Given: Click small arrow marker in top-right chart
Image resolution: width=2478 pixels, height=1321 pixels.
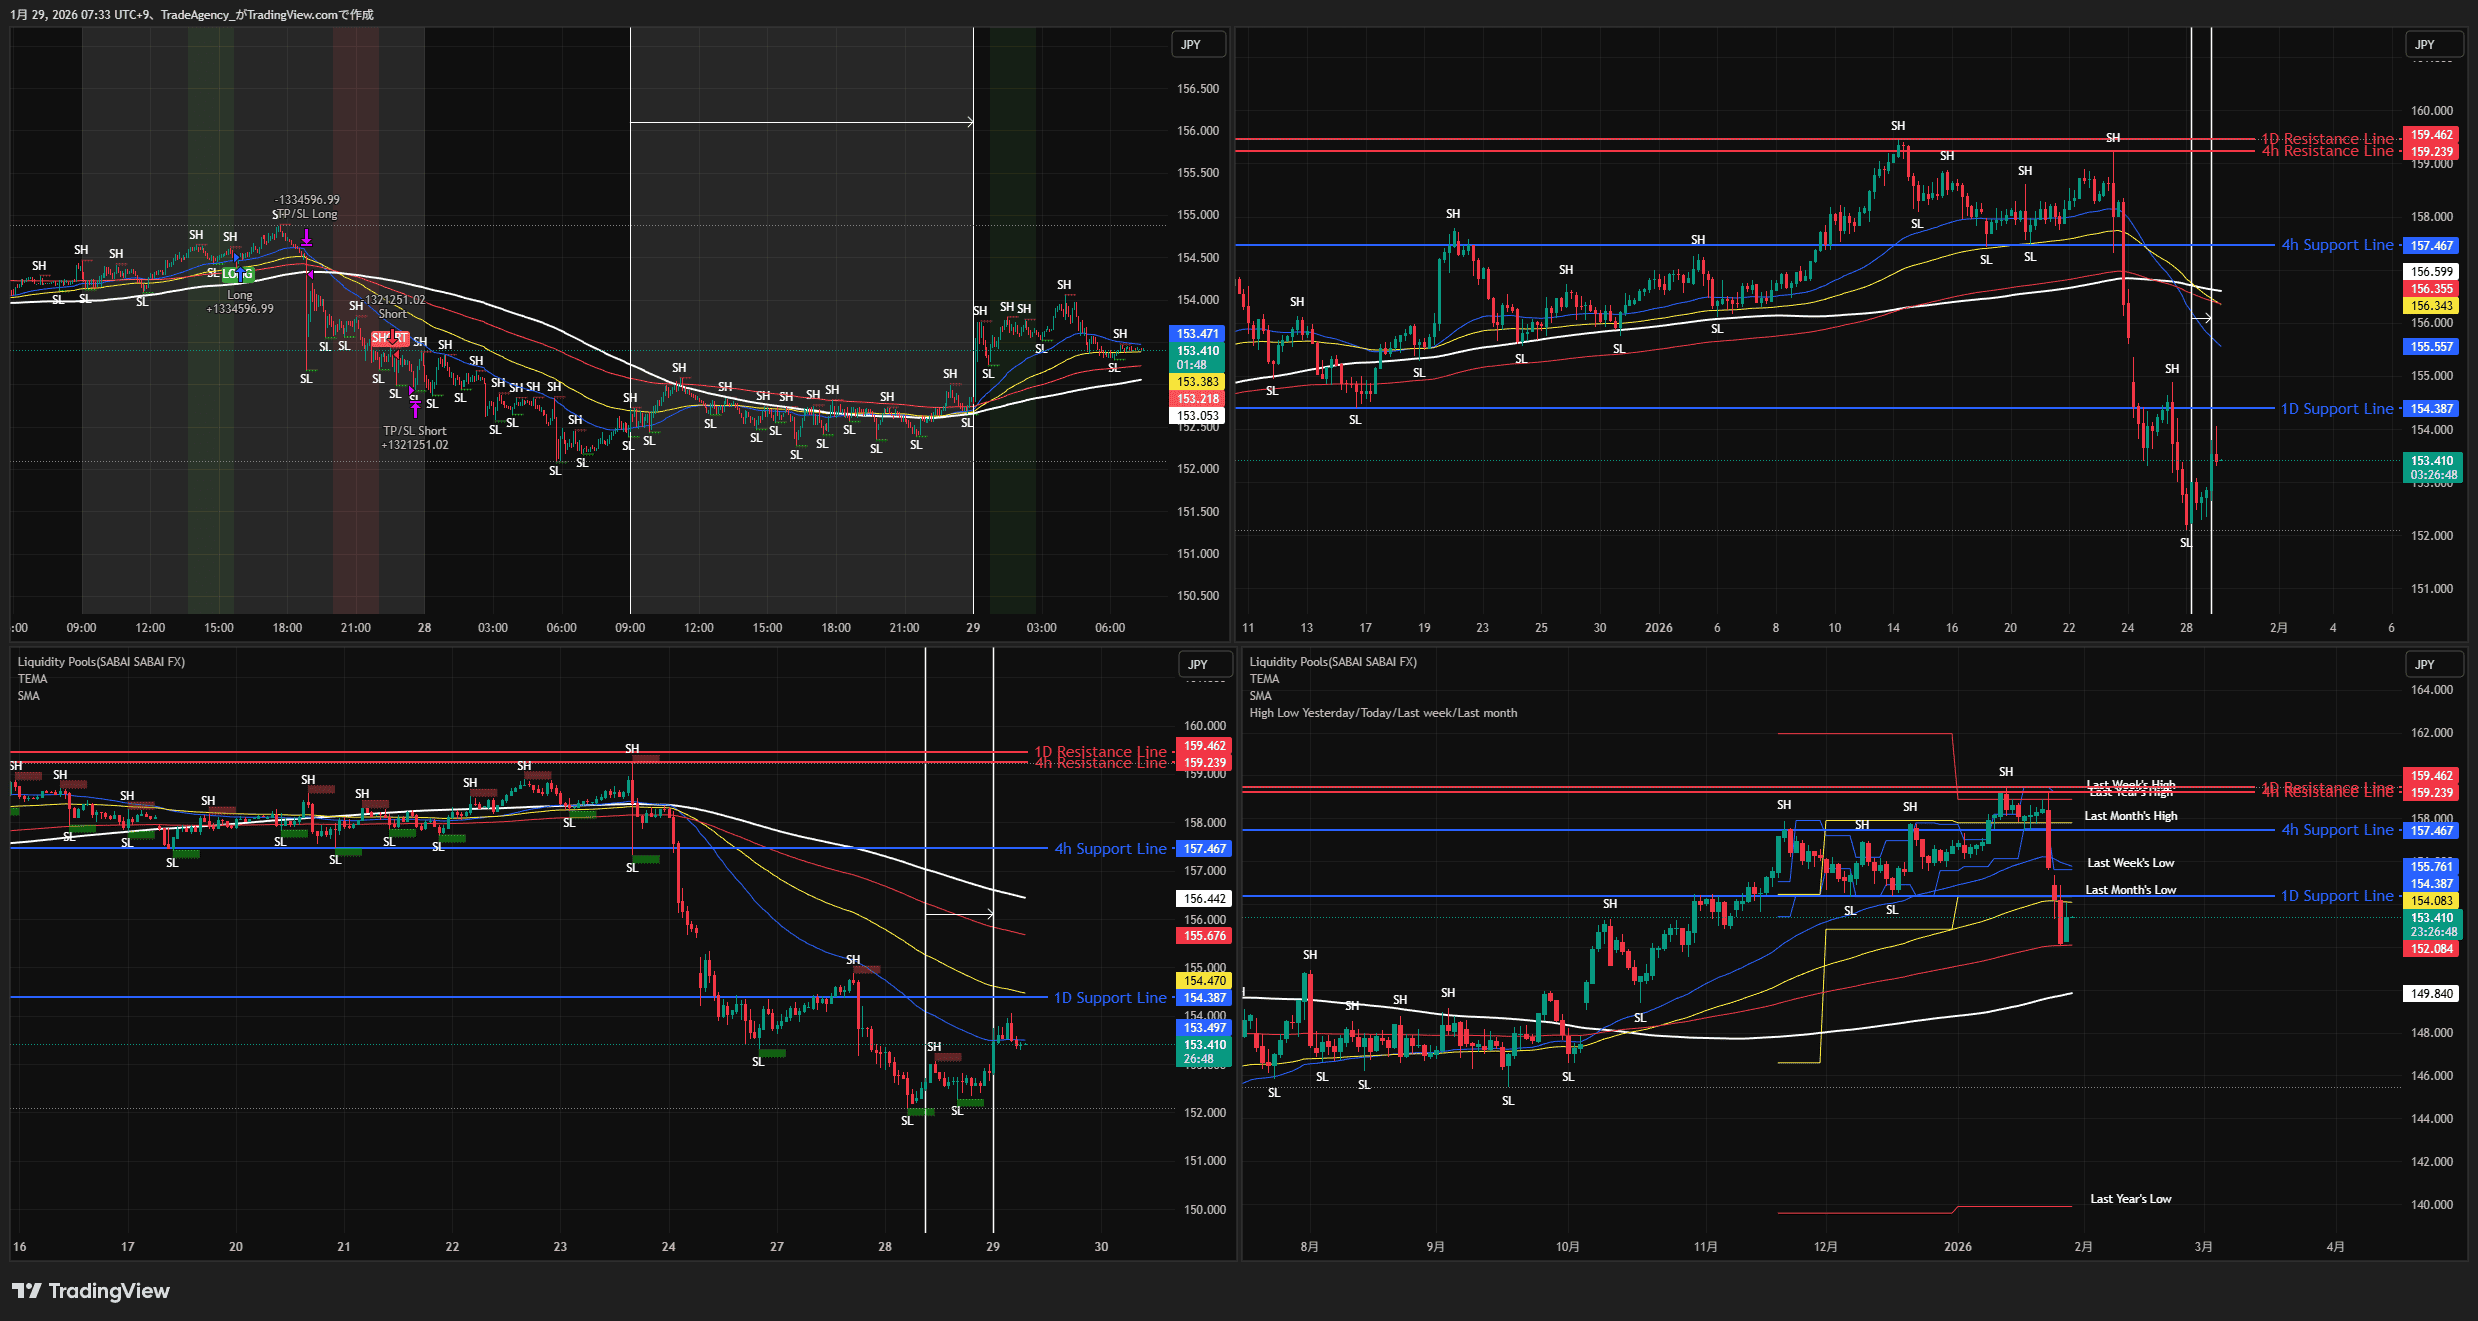Looking at the screenshot, I should pos(2206,318).
